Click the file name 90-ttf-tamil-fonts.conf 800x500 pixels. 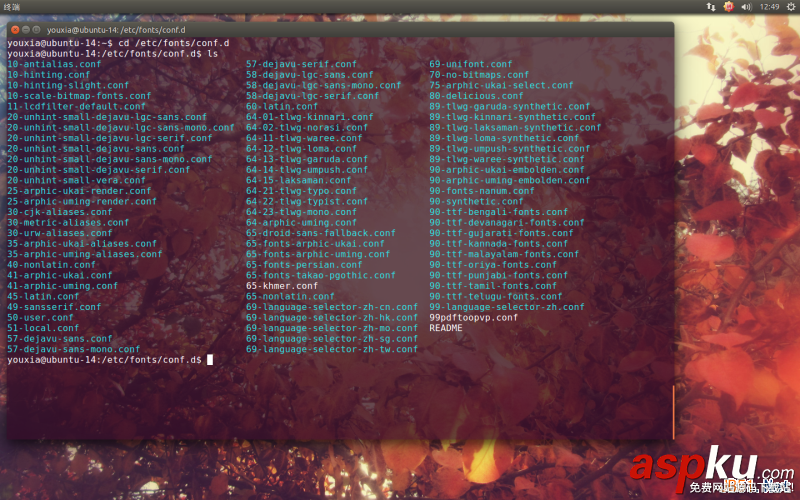coord(493,286)
